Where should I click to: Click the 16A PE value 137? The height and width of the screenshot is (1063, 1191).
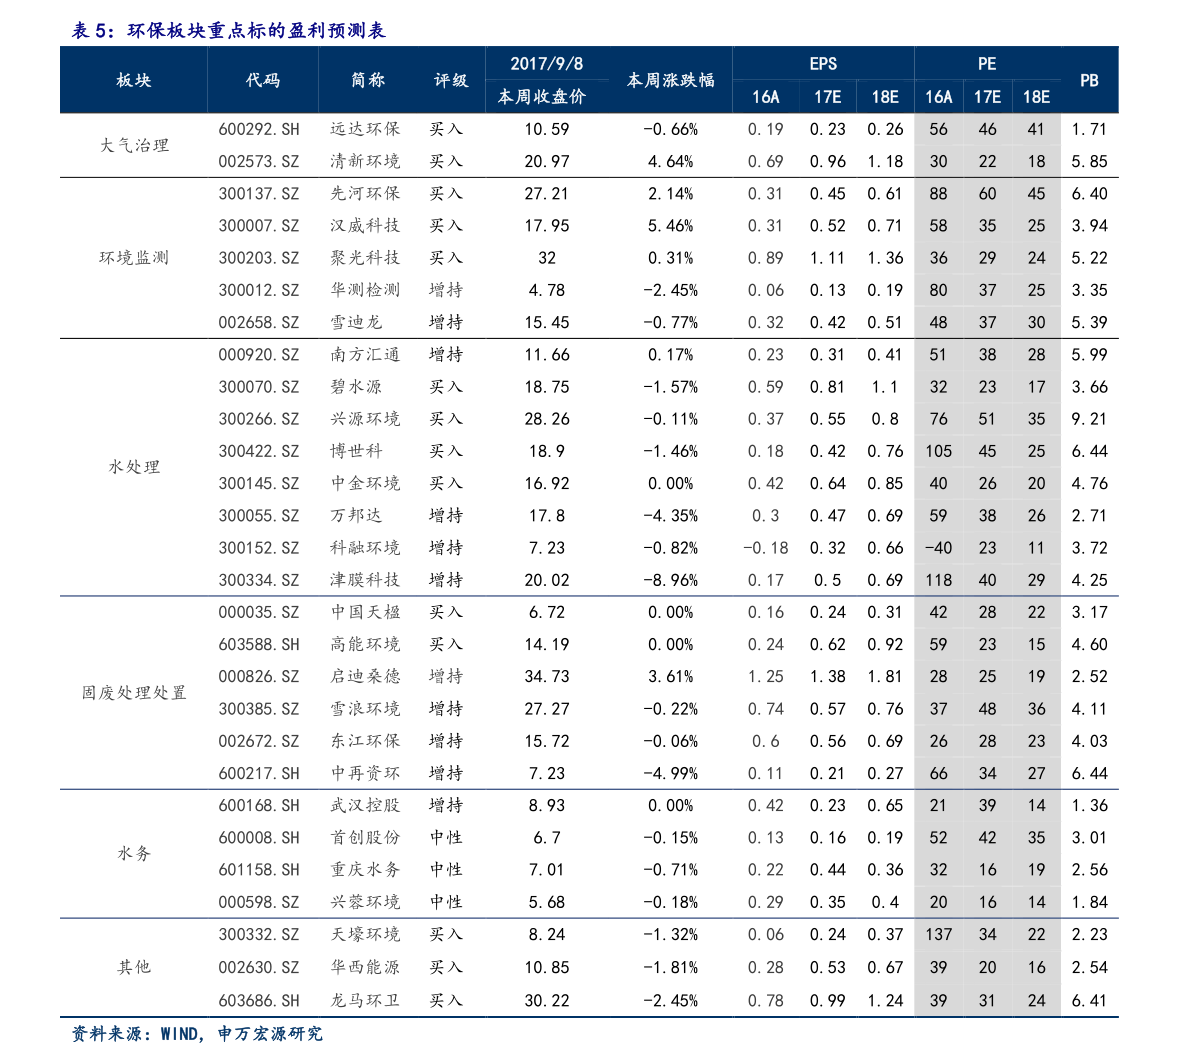[938, 935]
